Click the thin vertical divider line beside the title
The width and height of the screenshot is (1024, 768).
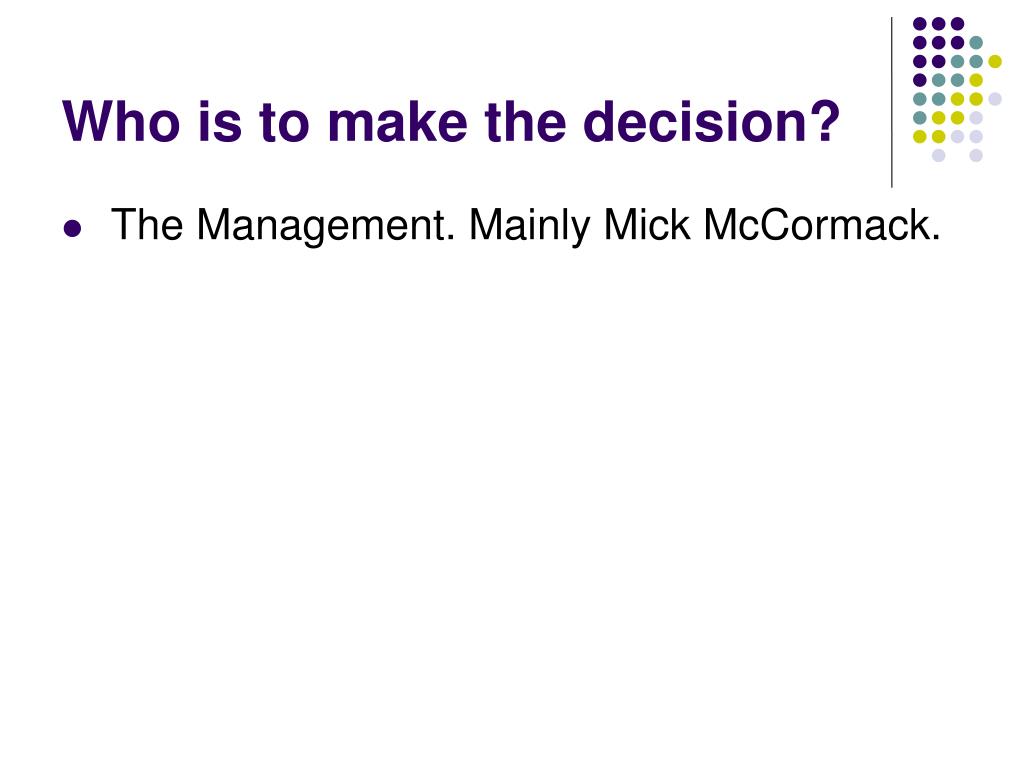pos(892,103)
